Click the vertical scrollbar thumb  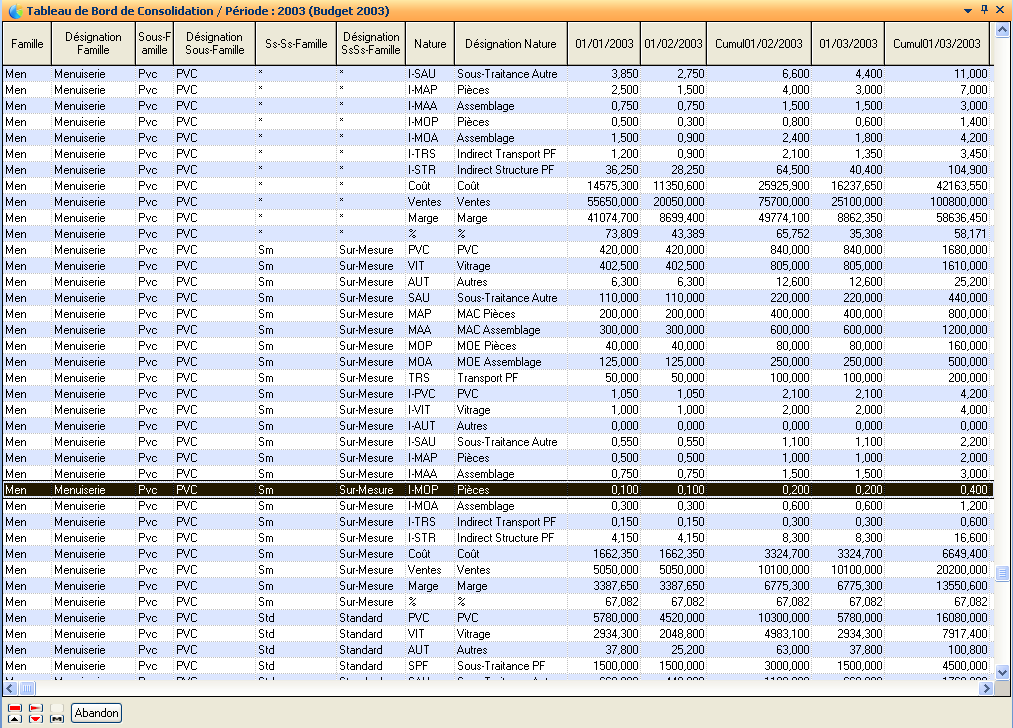click(x=1003, y=573)
